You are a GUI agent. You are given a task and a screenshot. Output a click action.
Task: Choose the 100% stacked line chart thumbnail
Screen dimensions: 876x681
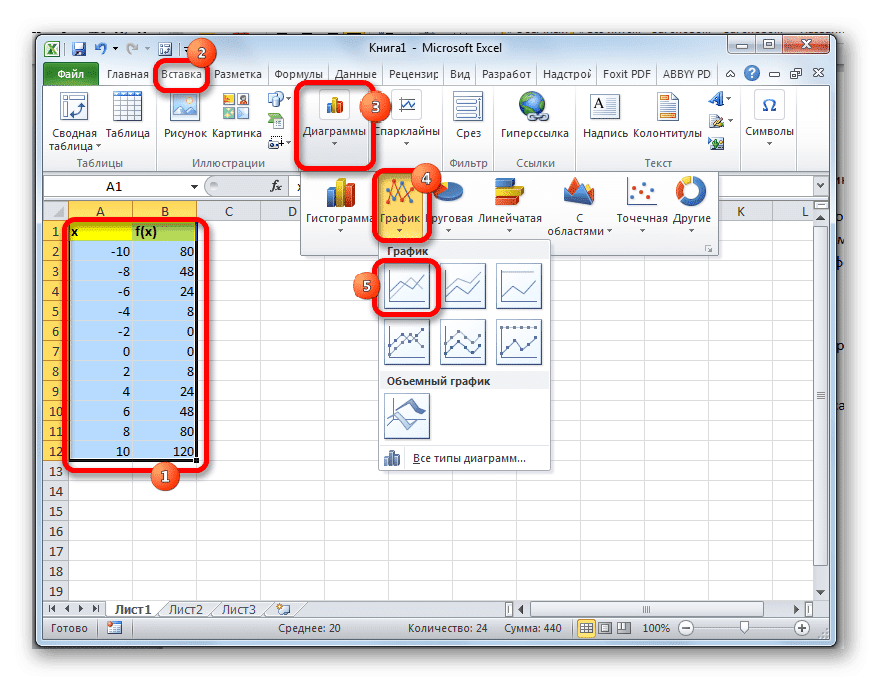[x=518, y=286]
